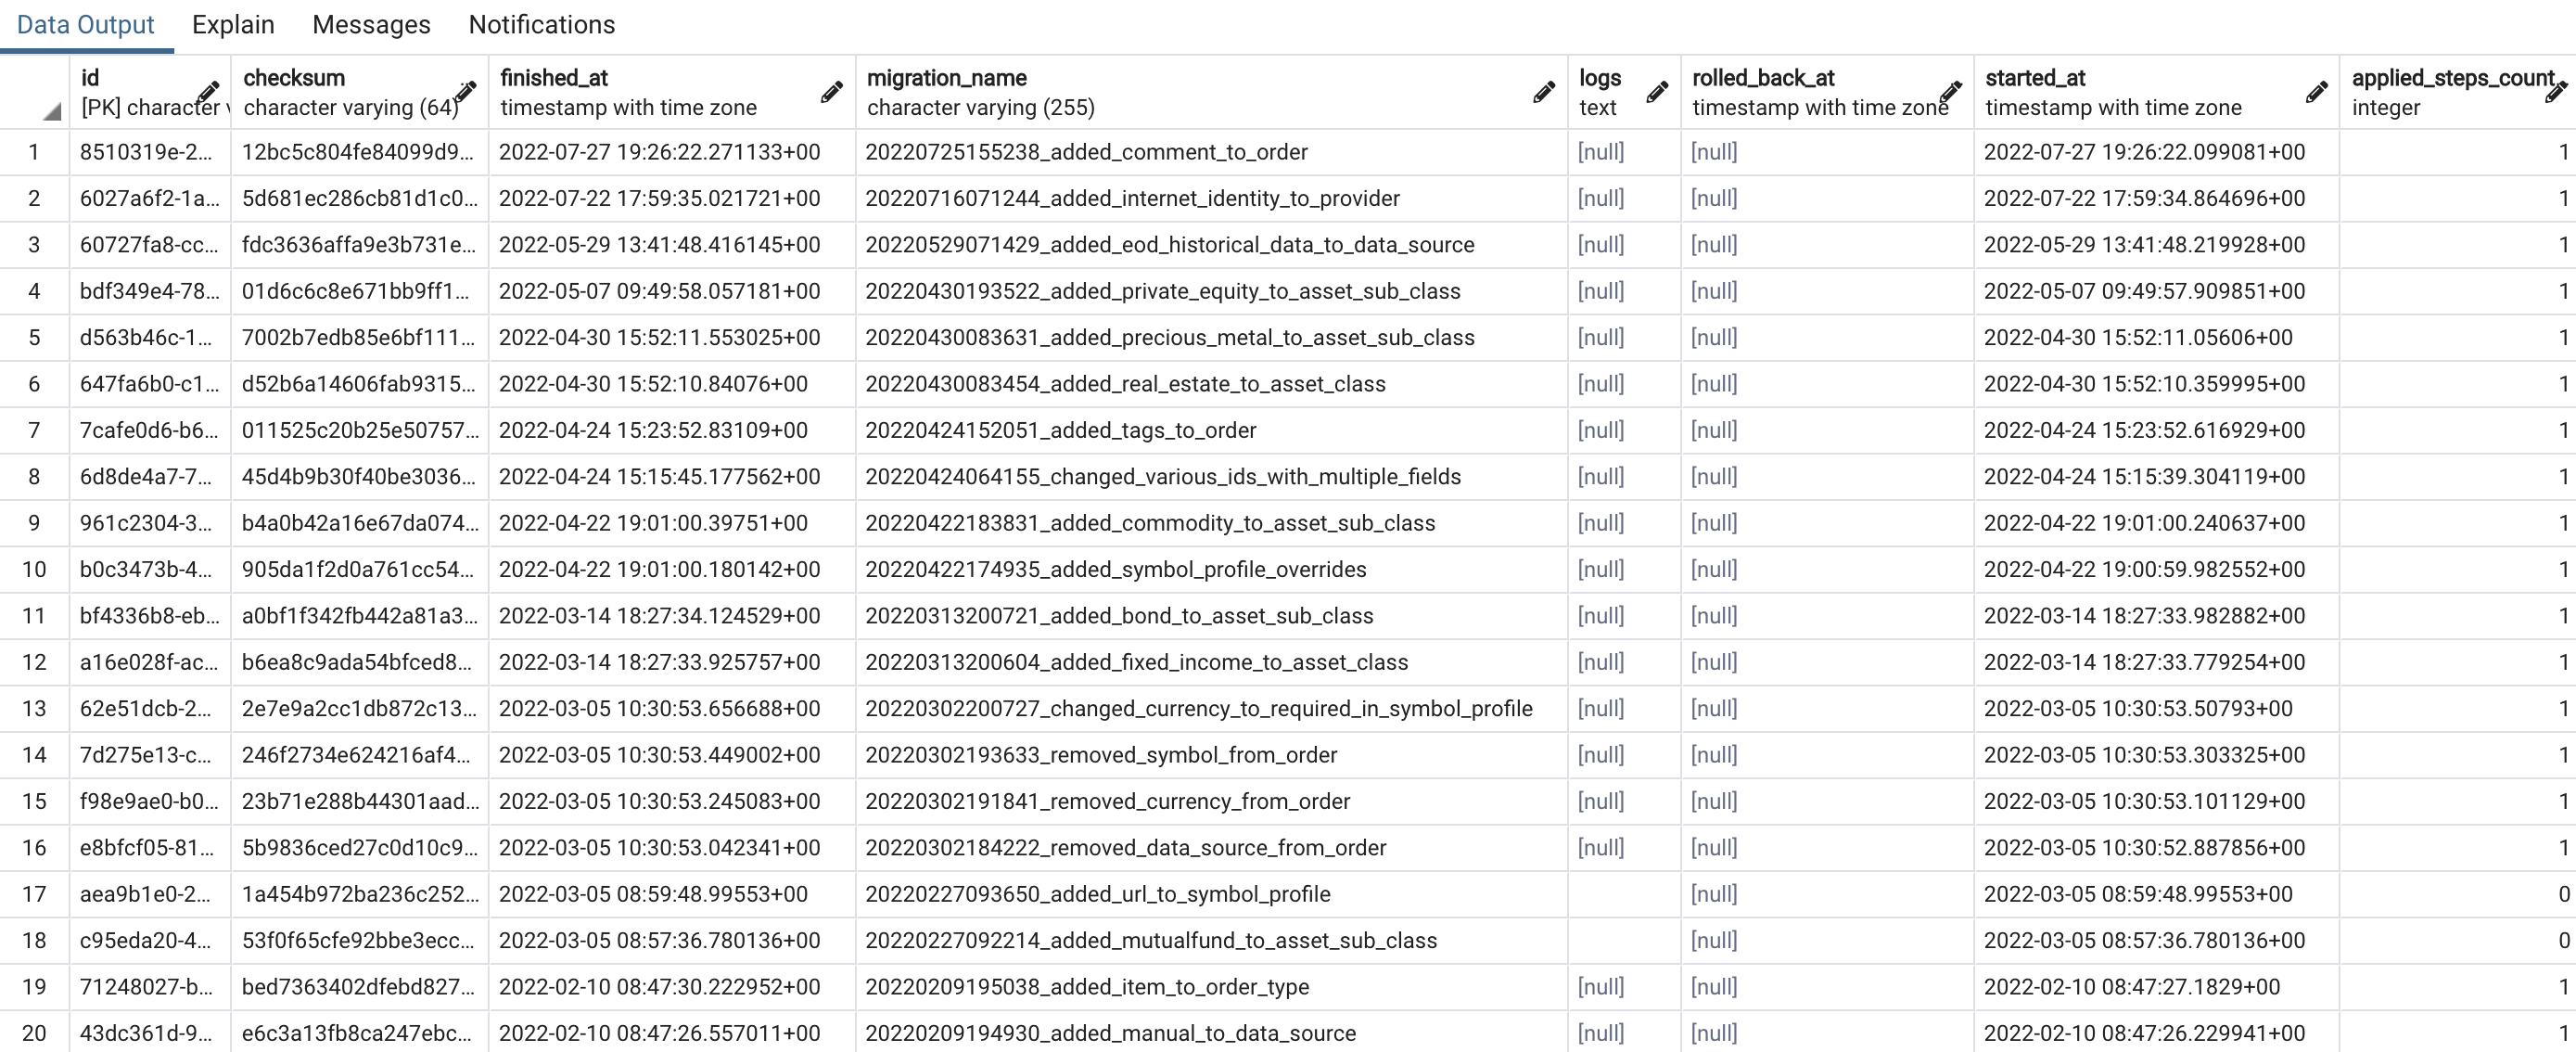Screen dimensions: 2576x1052
Task: Select the checksum cell in row 5
Action: click(358, 337)
